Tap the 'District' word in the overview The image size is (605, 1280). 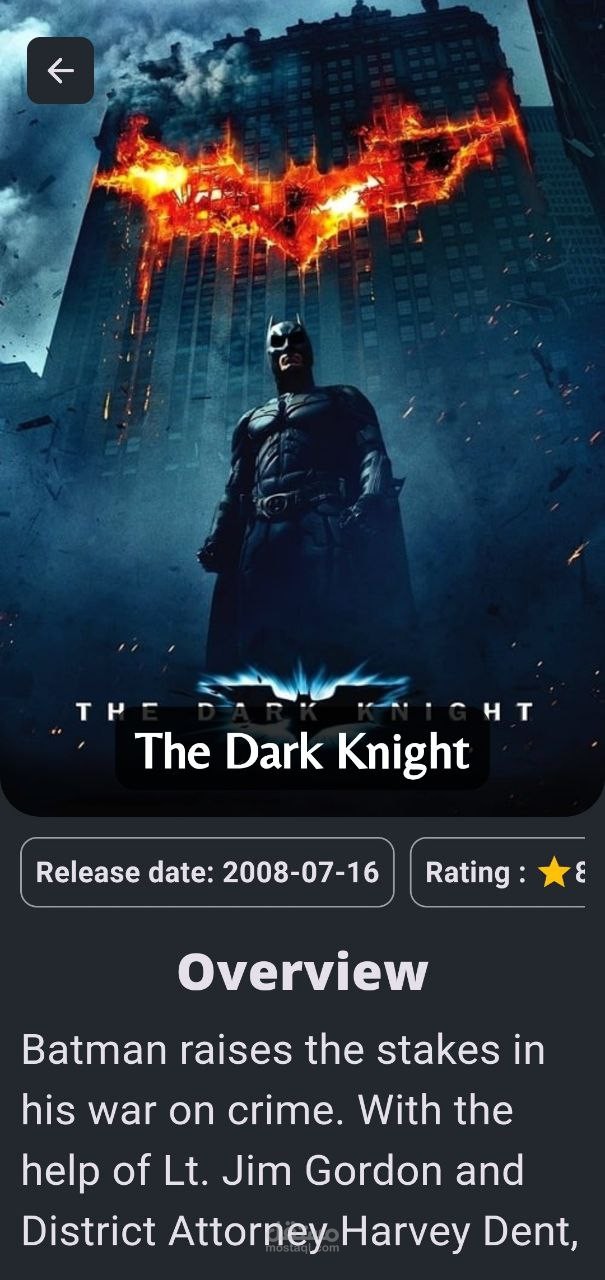point(90,1231)
